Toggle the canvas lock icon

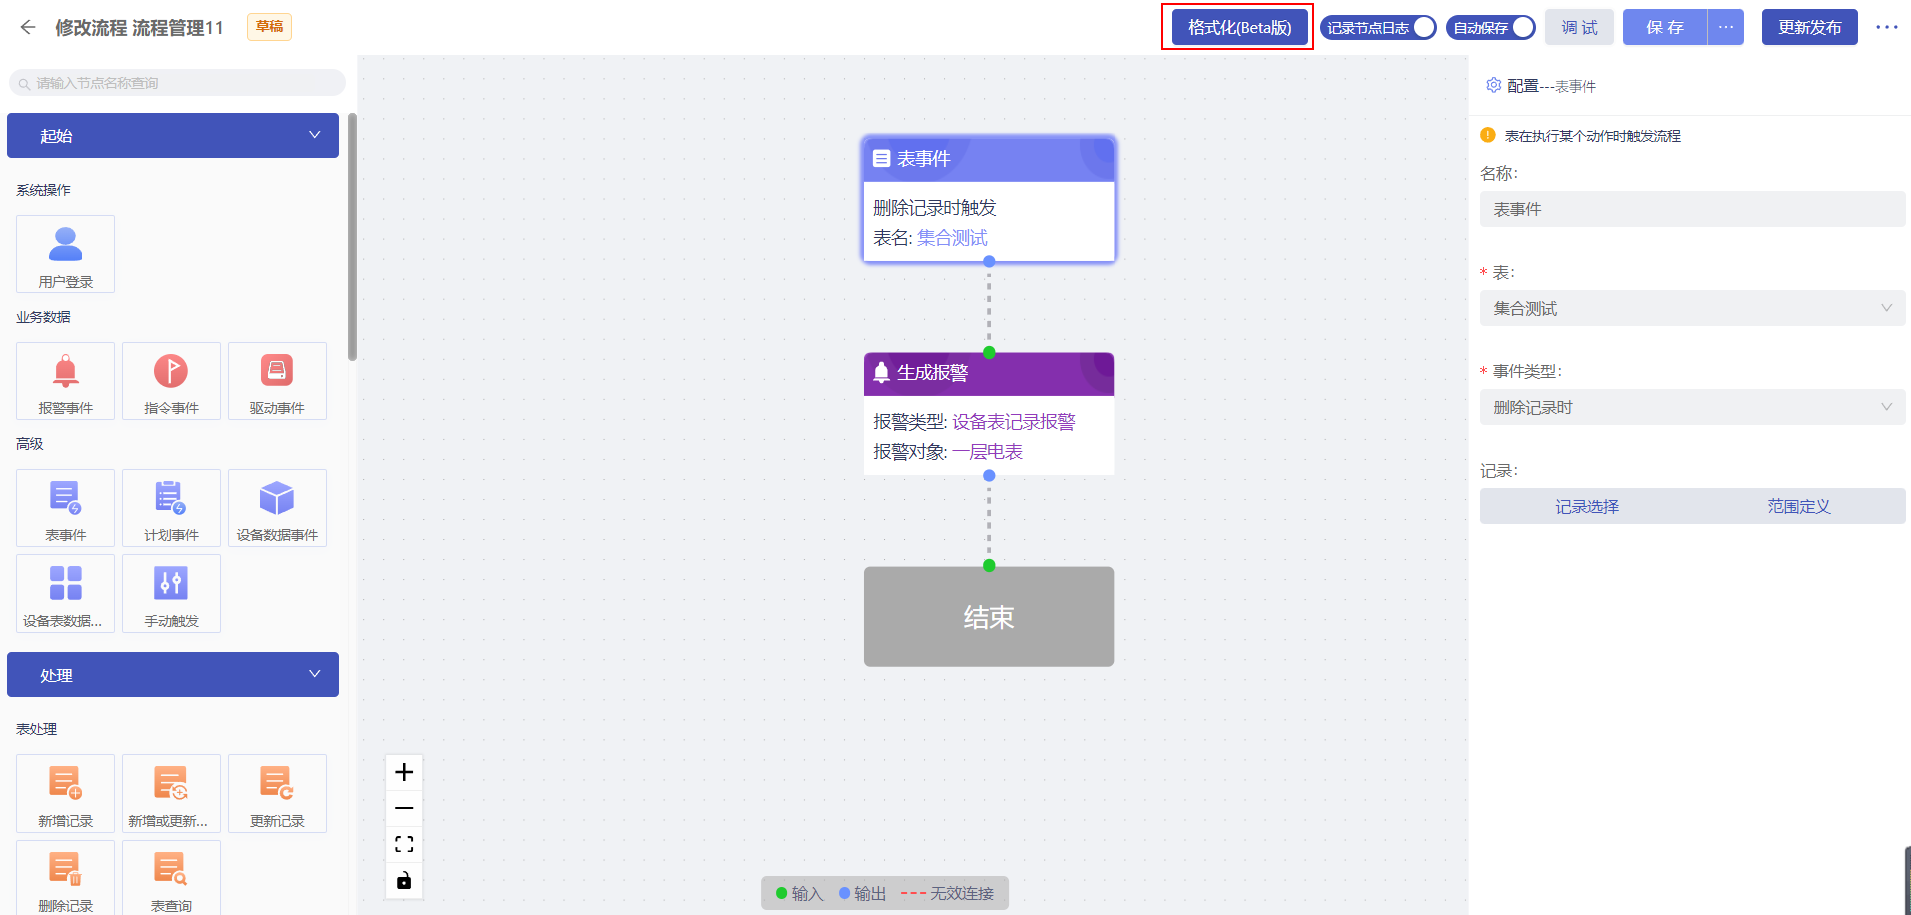[404, 880]
